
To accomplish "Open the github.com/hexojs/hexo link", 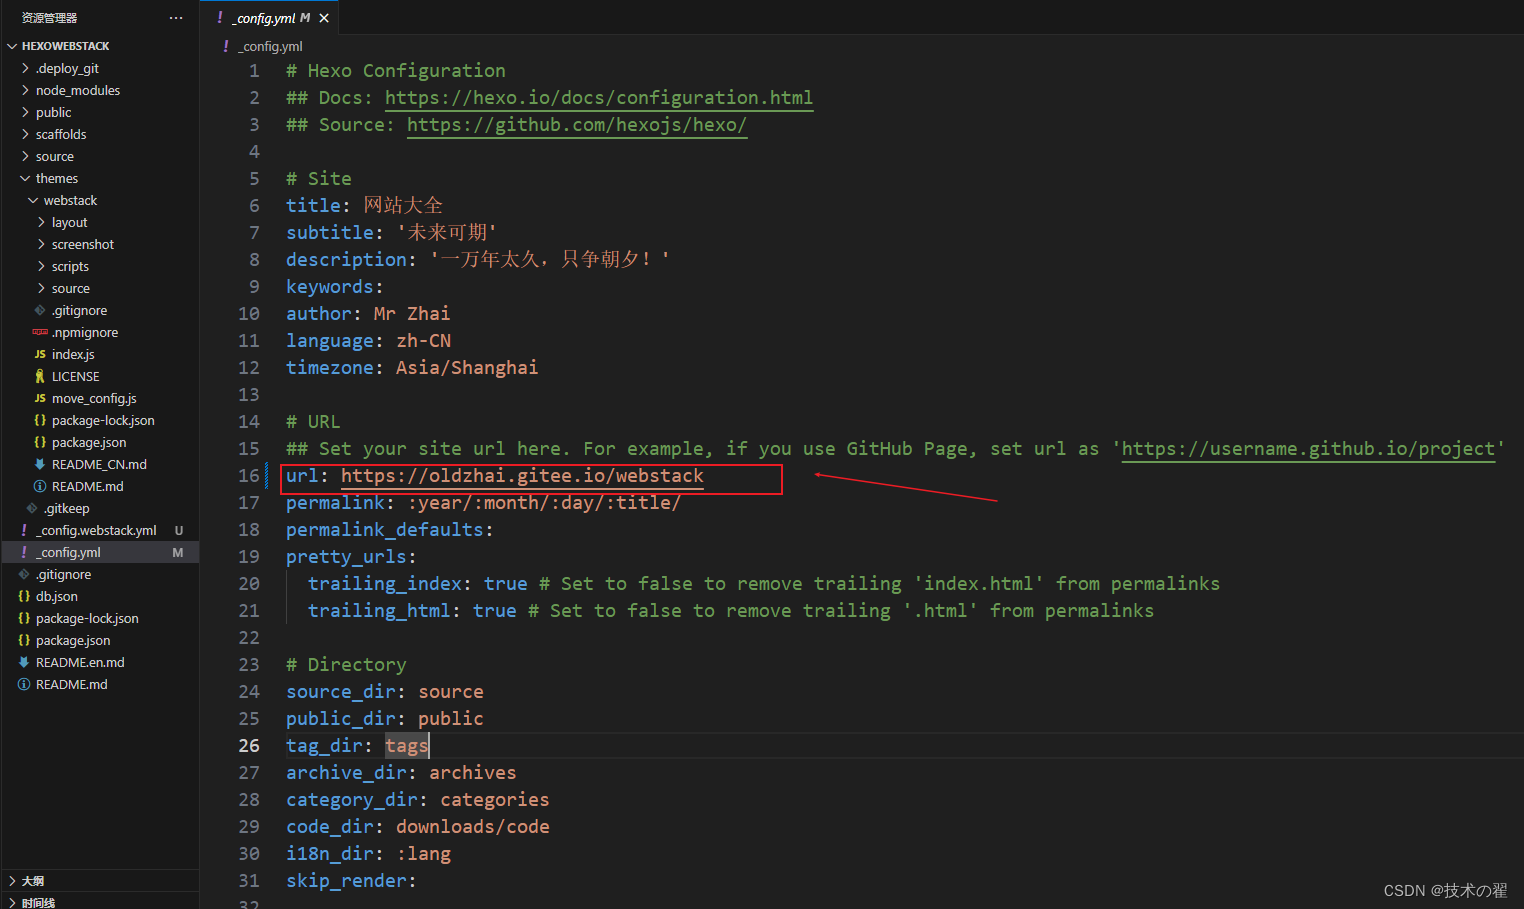I will [x=577, y=124].
